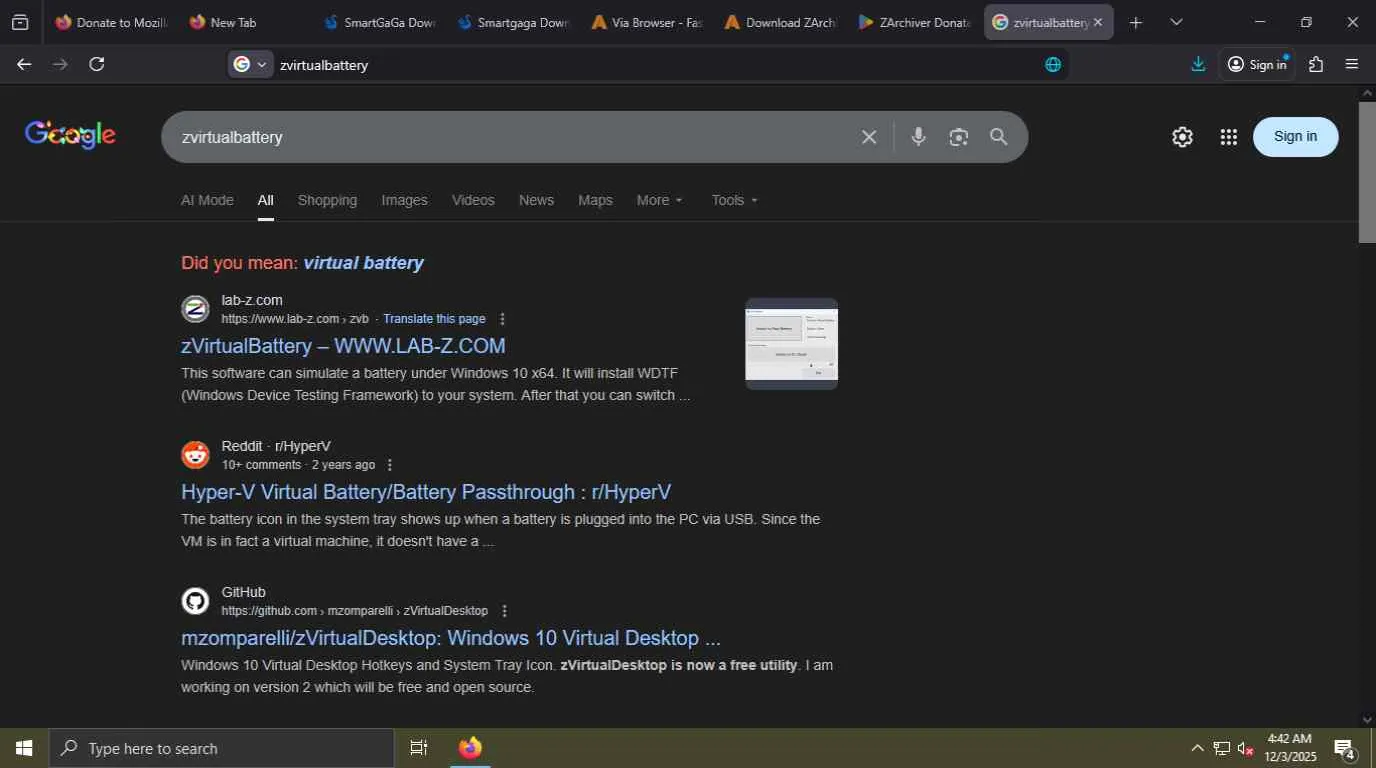Close the zvirtualbattery tab

(1097, 22)
